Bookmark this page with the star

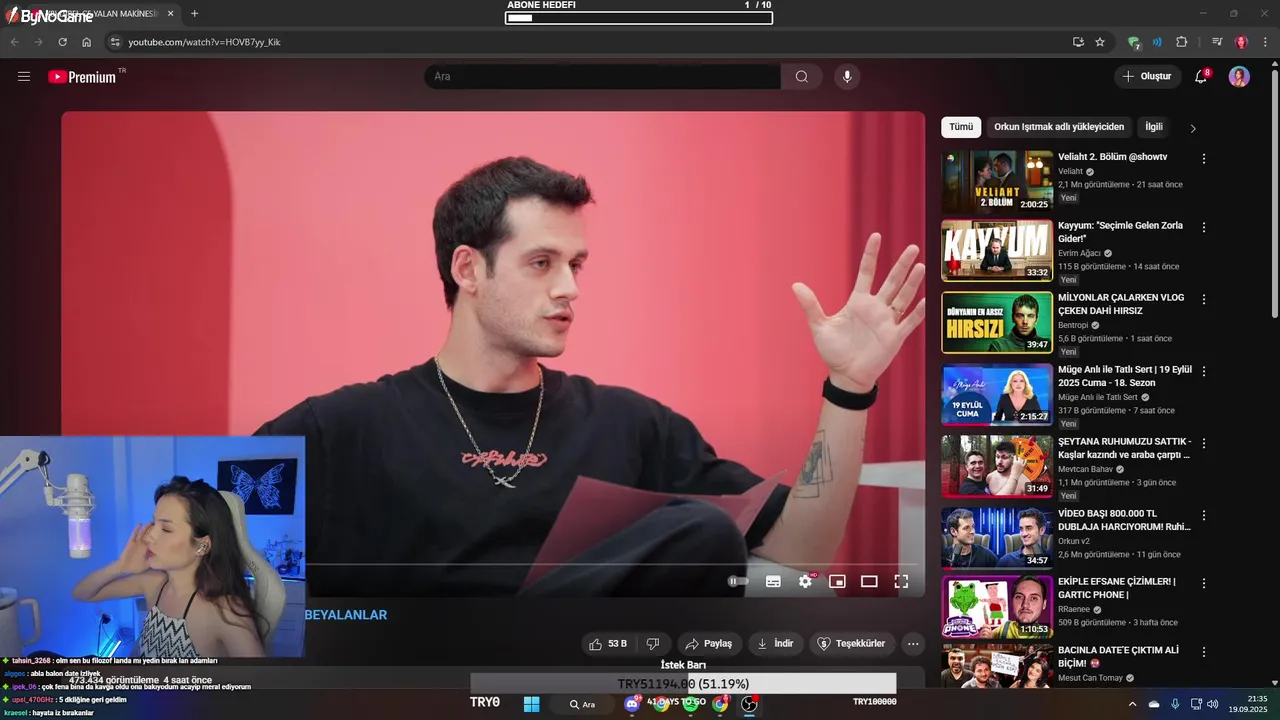pos(1100,42)
